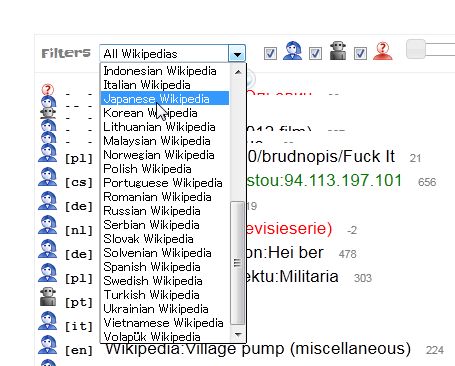Viewport: 455px width, 366px height.
Task: Open the brudnopis/Fuck It link
Action: point(321,156)
